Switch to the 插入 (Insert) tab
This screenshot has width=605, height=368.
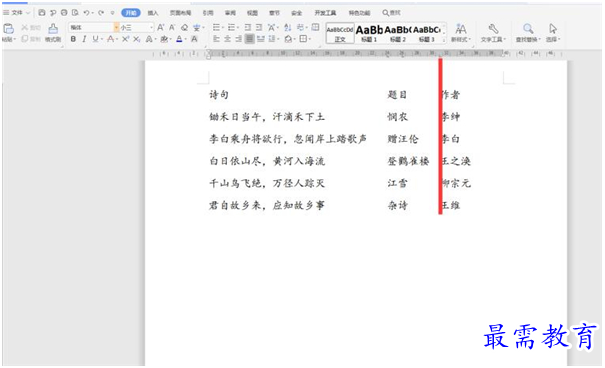pos(153,13)
